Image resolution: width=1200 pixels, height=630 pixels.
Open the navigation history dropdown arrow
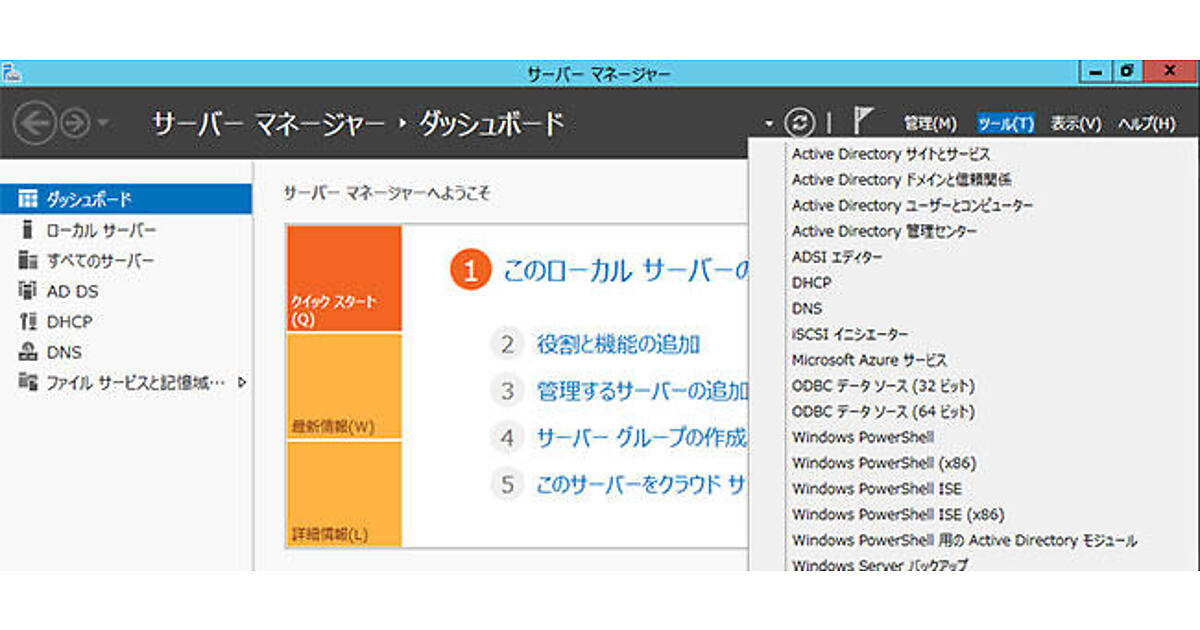(105, 124)
